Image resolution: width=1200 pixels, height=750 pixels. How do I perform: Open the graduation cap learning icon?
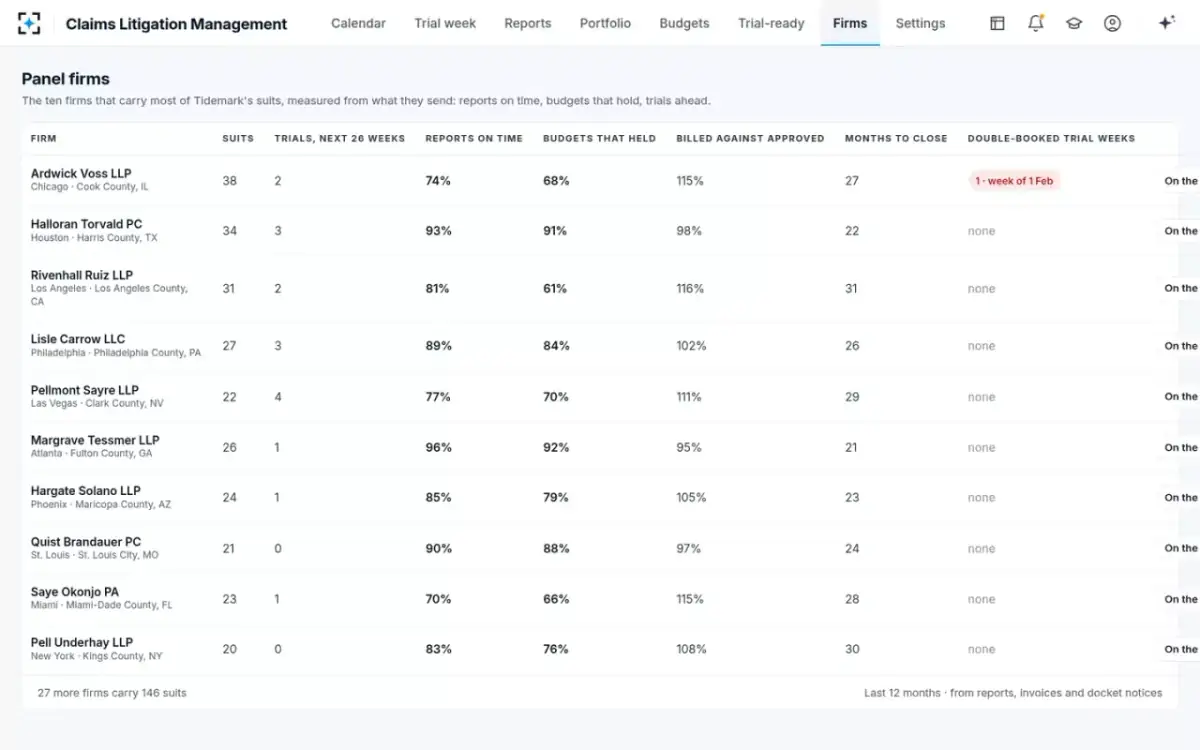(x=1074, y=23)
